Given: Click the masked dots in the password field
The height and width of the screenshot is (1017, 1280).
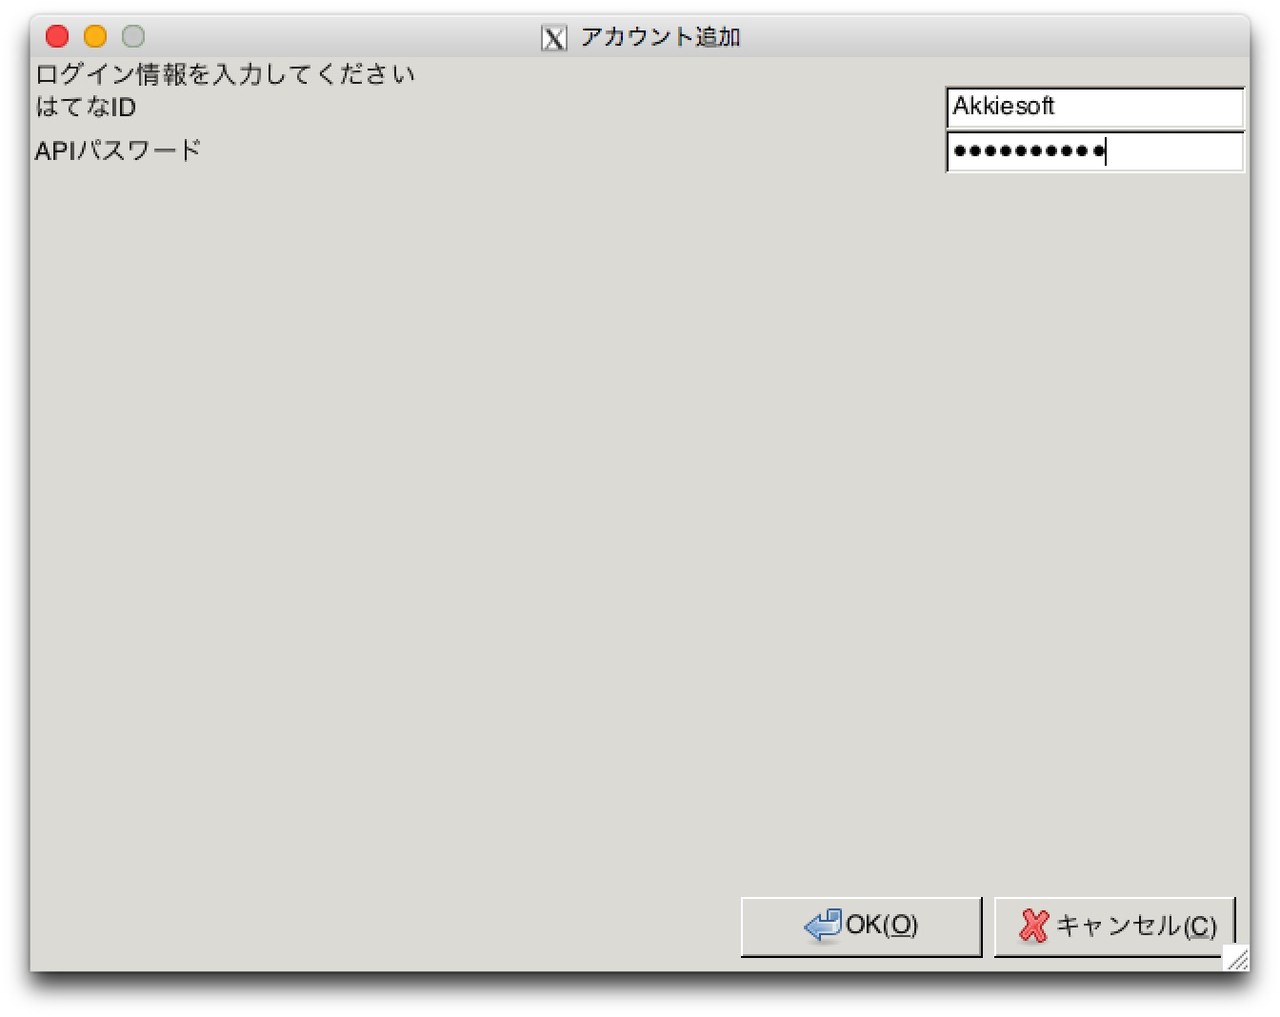Looking at the screenshot, I should click(1027, 152).
